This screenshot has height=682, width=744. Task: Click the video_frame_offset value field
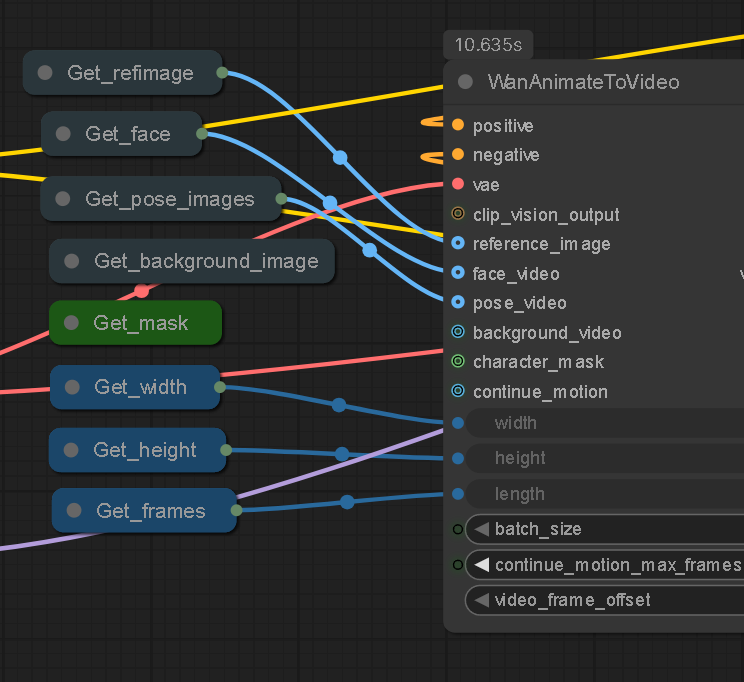pos(605,600)
